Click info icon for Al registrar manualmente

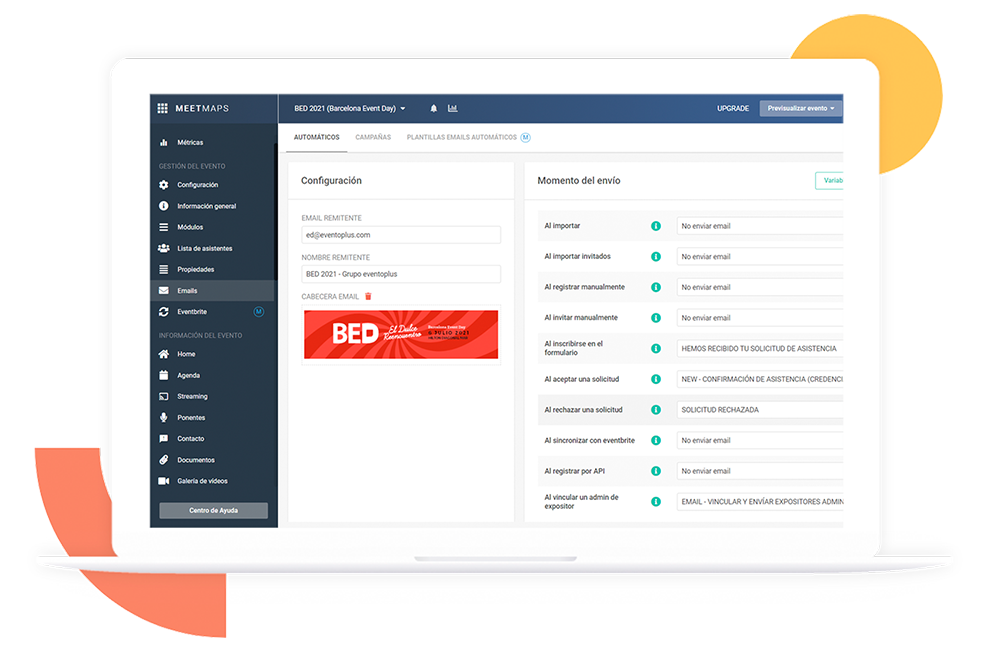(x=656, y=287)
